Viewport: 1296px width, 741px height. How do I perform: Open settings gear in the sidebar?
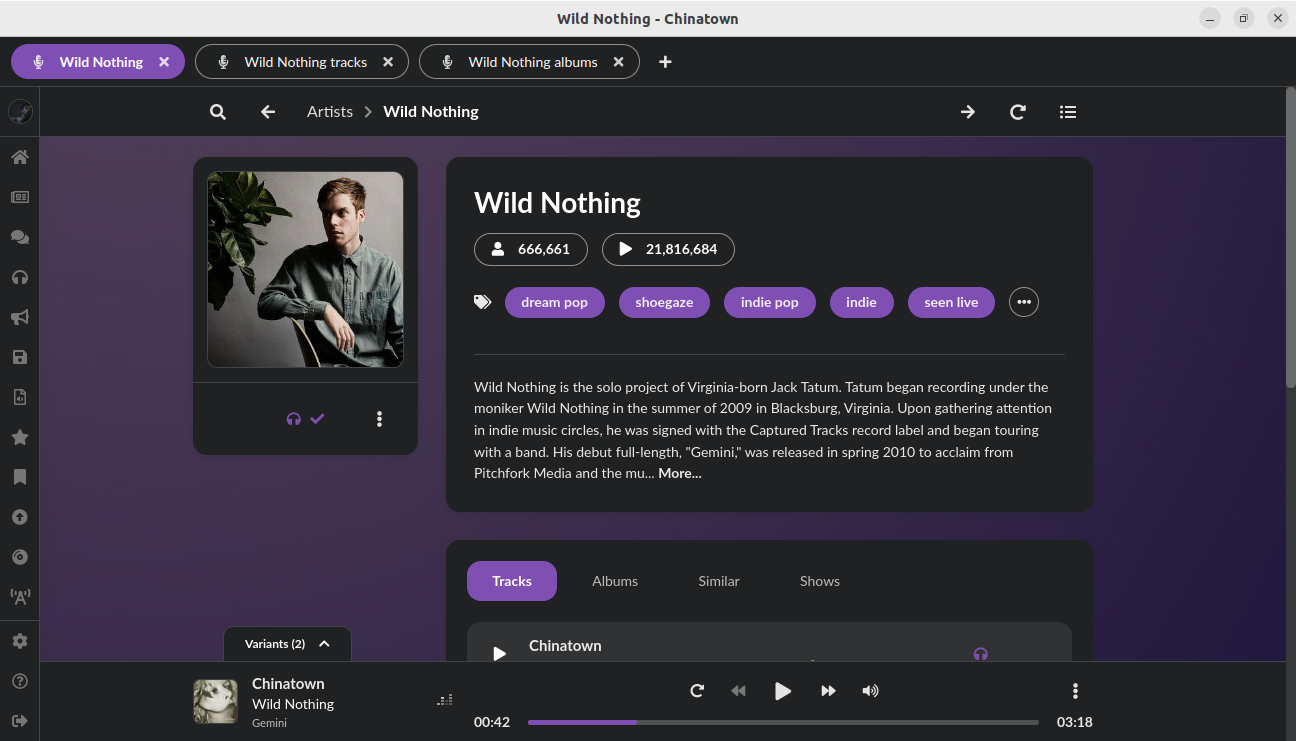click(x=20, y=641)
